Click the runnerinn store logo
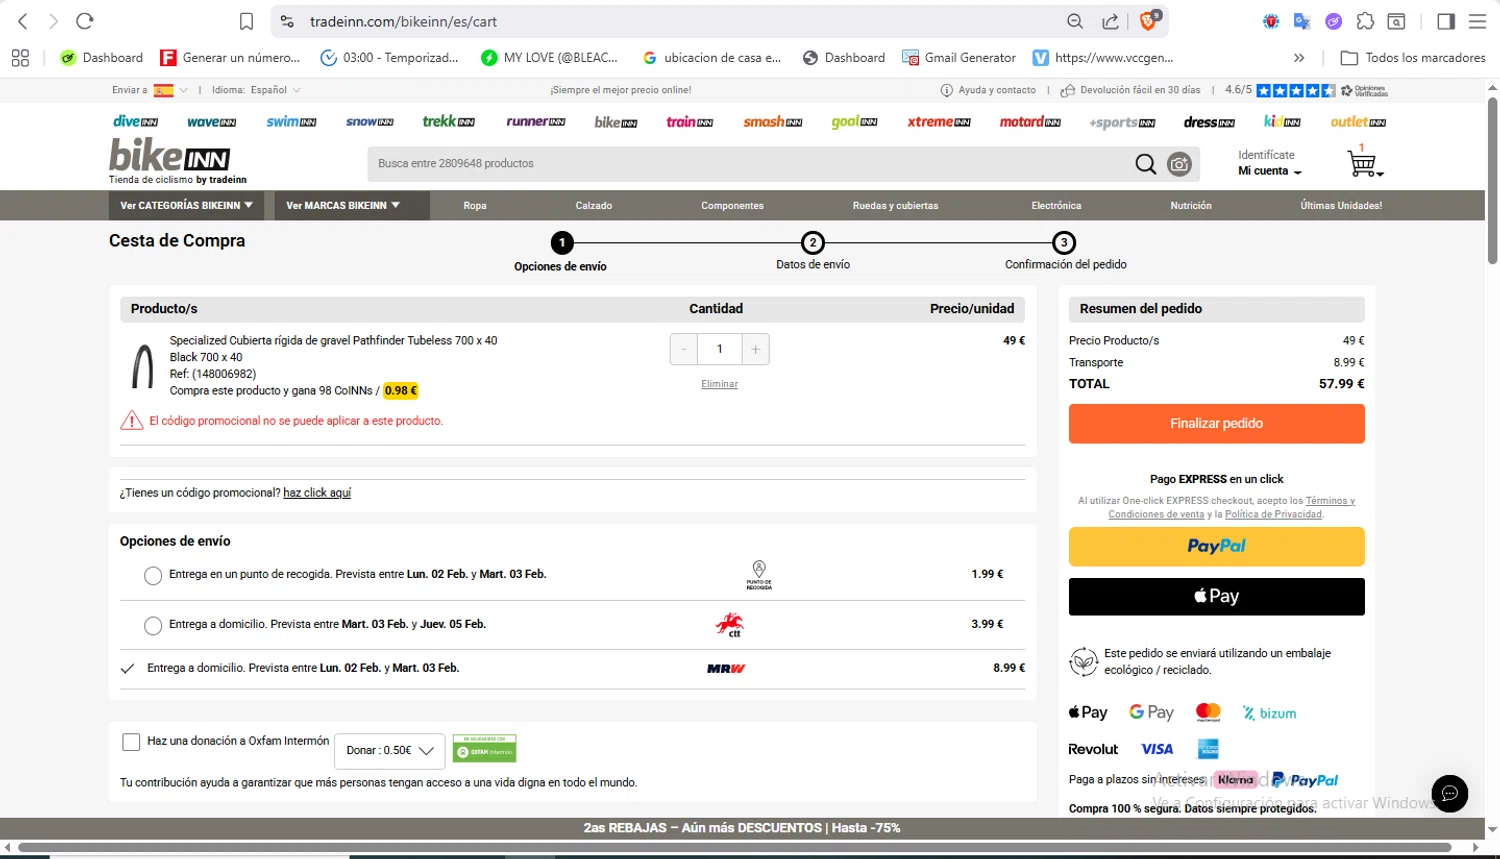Viewport: 1500px width, 859px height. coord(535,122)
